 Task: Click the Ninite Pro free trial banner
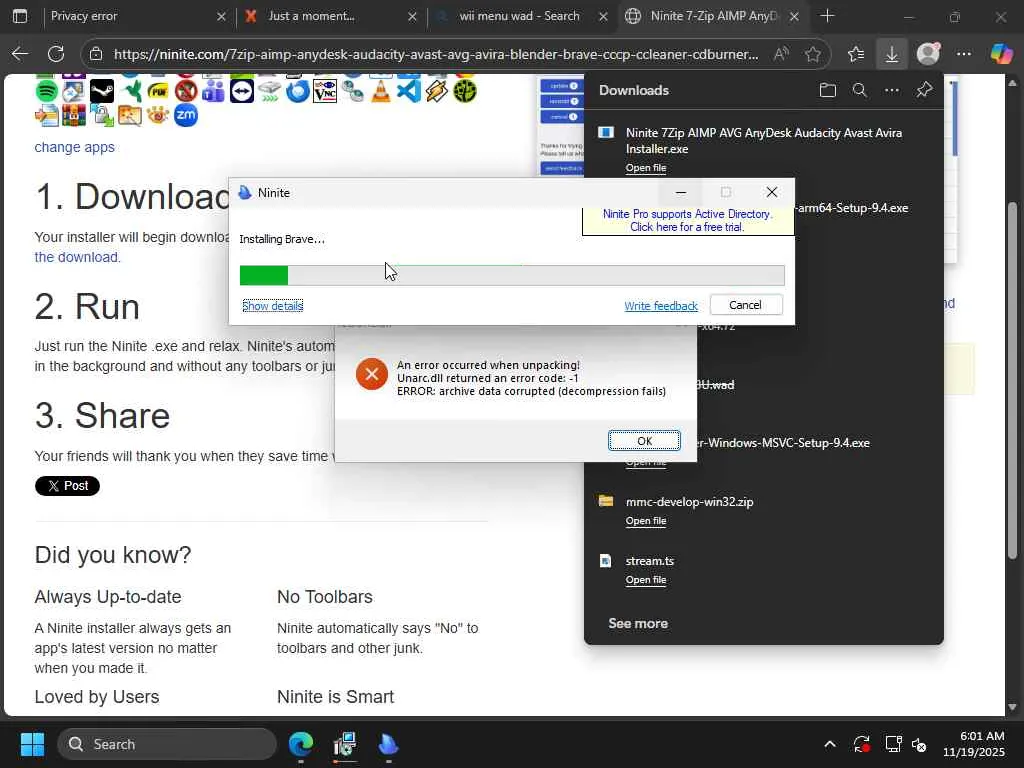pos(687,221)
